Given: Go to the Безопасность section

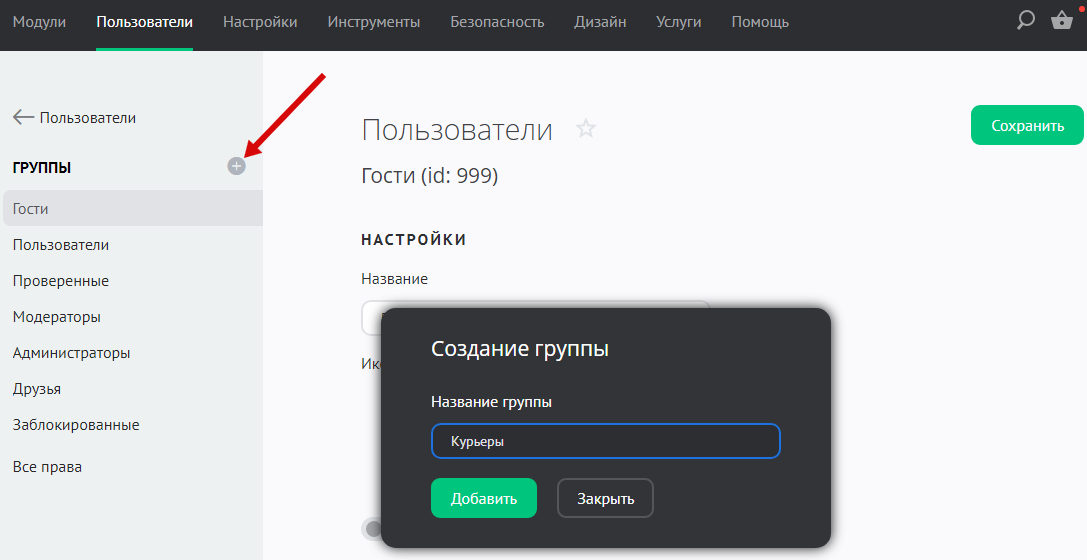Looking at the screenshot, I should (x=497, y=22).
